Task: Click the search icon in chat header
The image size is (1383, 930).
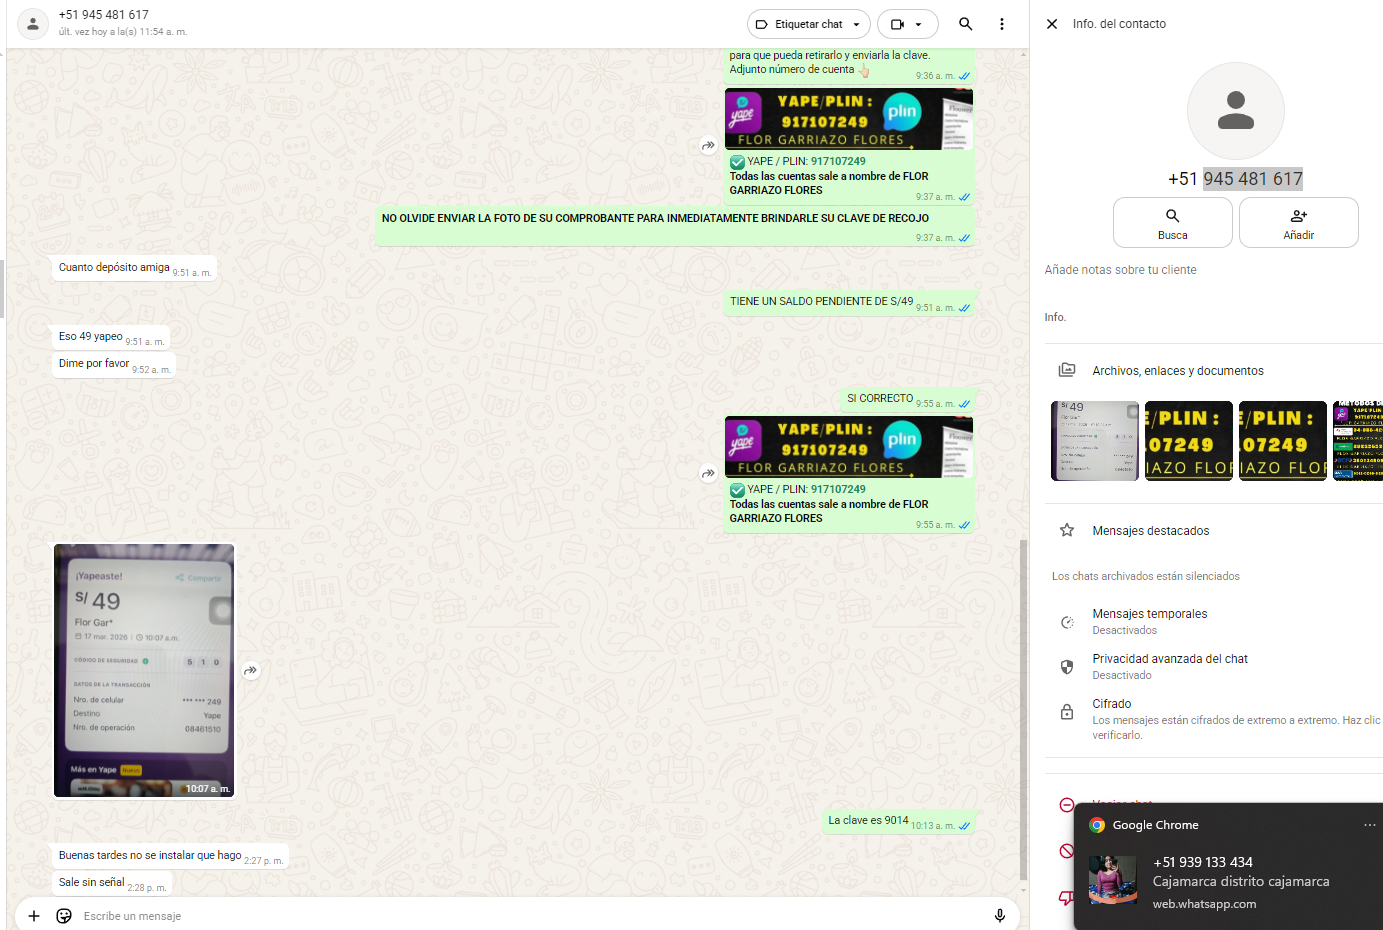Action: tap(965, 24)
